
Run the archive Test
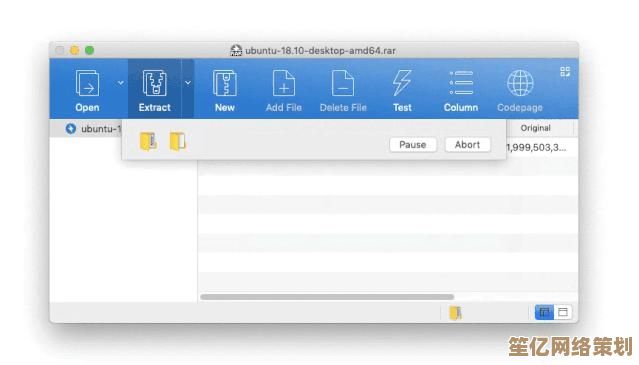pos(402,90)
